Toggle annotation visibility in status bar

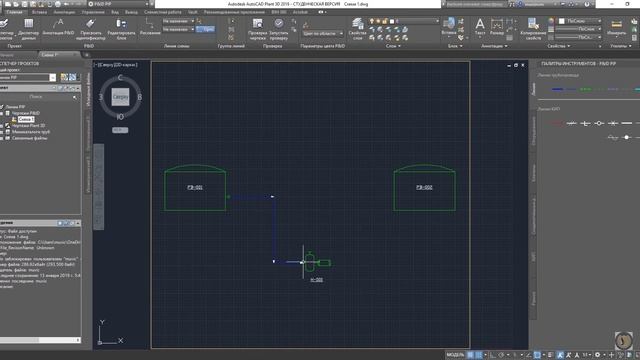(x=560, y=355)
